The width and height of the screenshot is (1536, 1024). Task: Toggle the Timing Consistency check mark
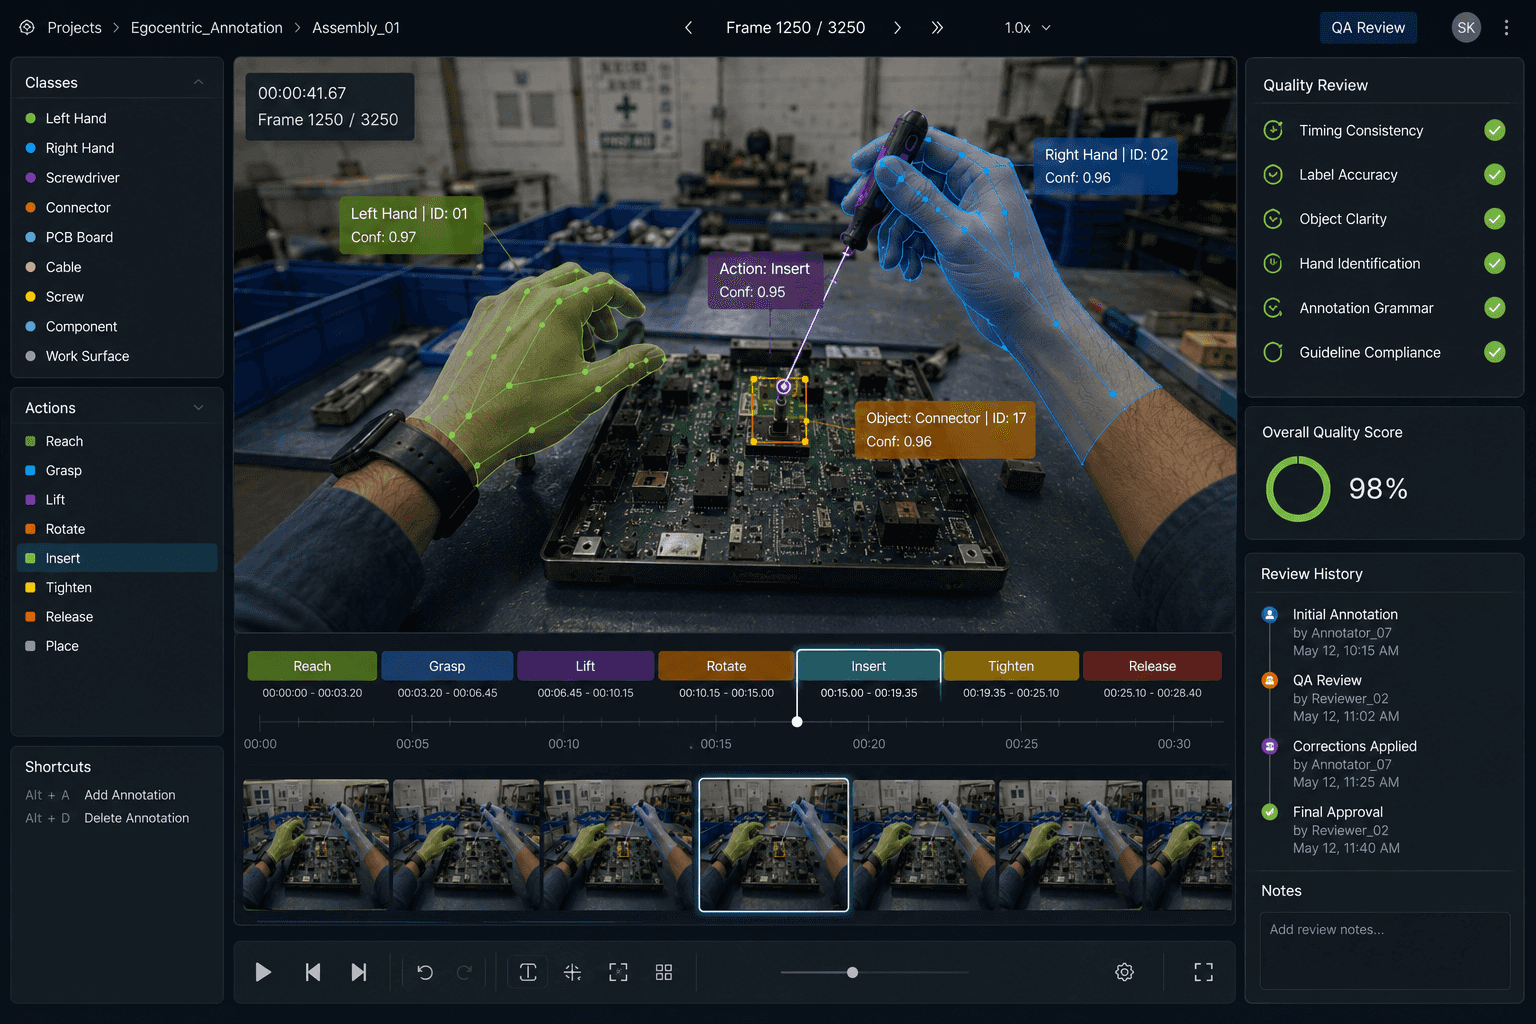[1495, 130]
